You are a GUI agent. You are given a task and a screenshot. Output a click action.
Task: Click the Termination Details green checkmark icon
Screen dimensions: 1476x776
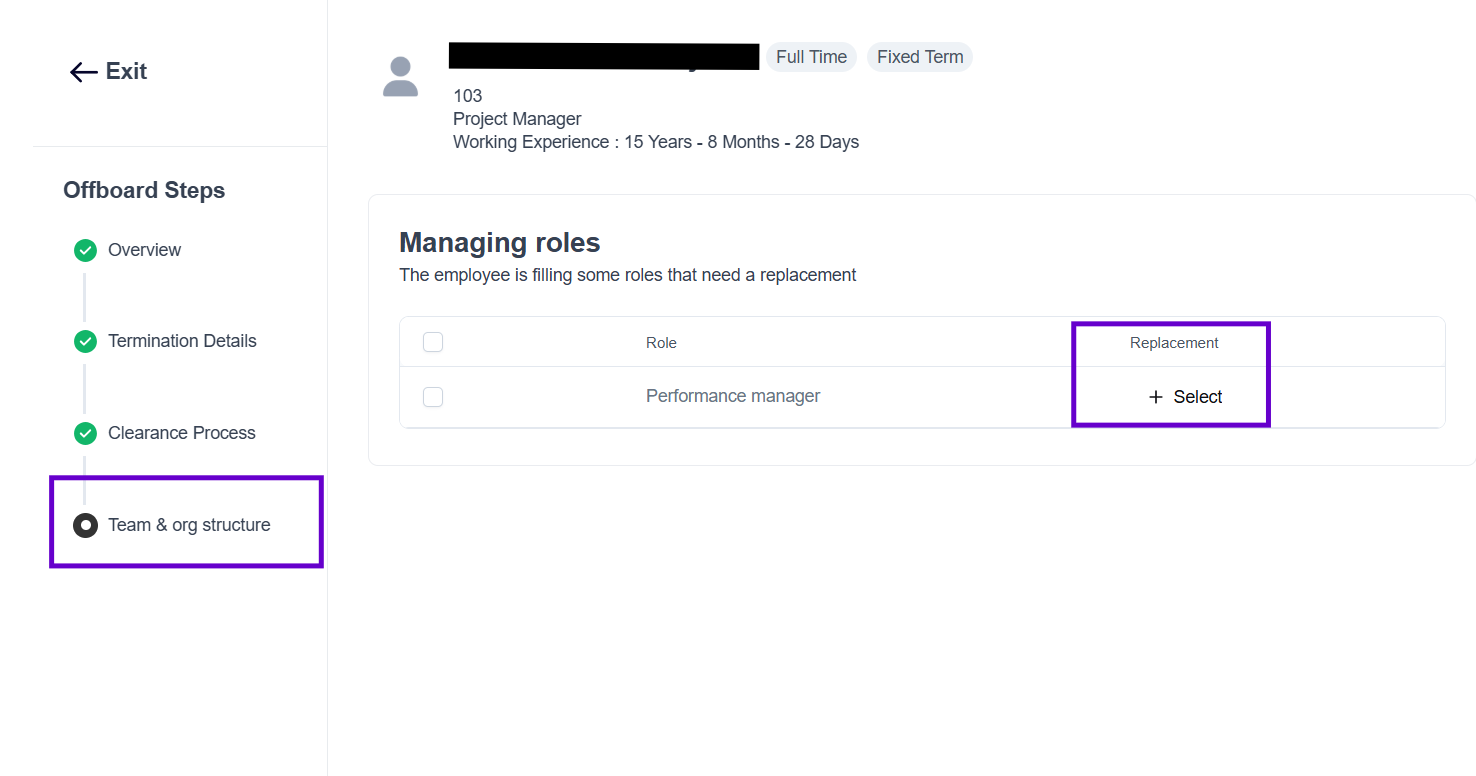tap(86, 341)
